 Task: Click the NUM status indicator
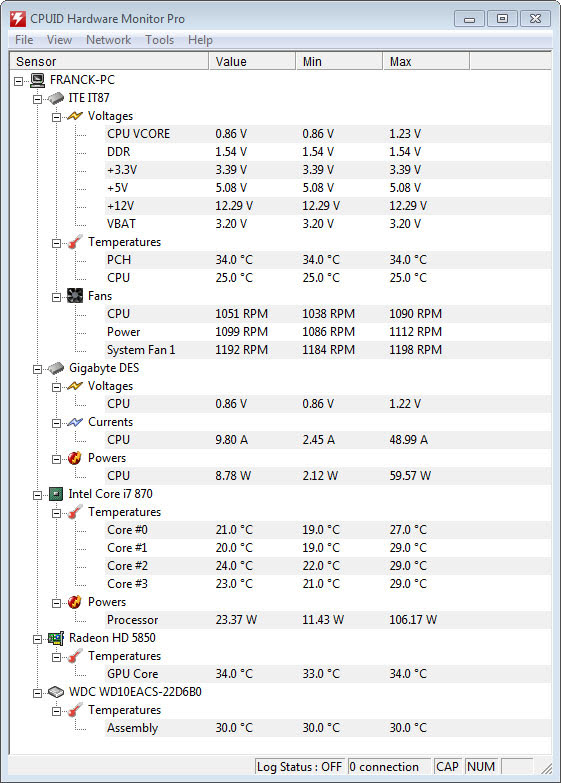pos(481,767)
